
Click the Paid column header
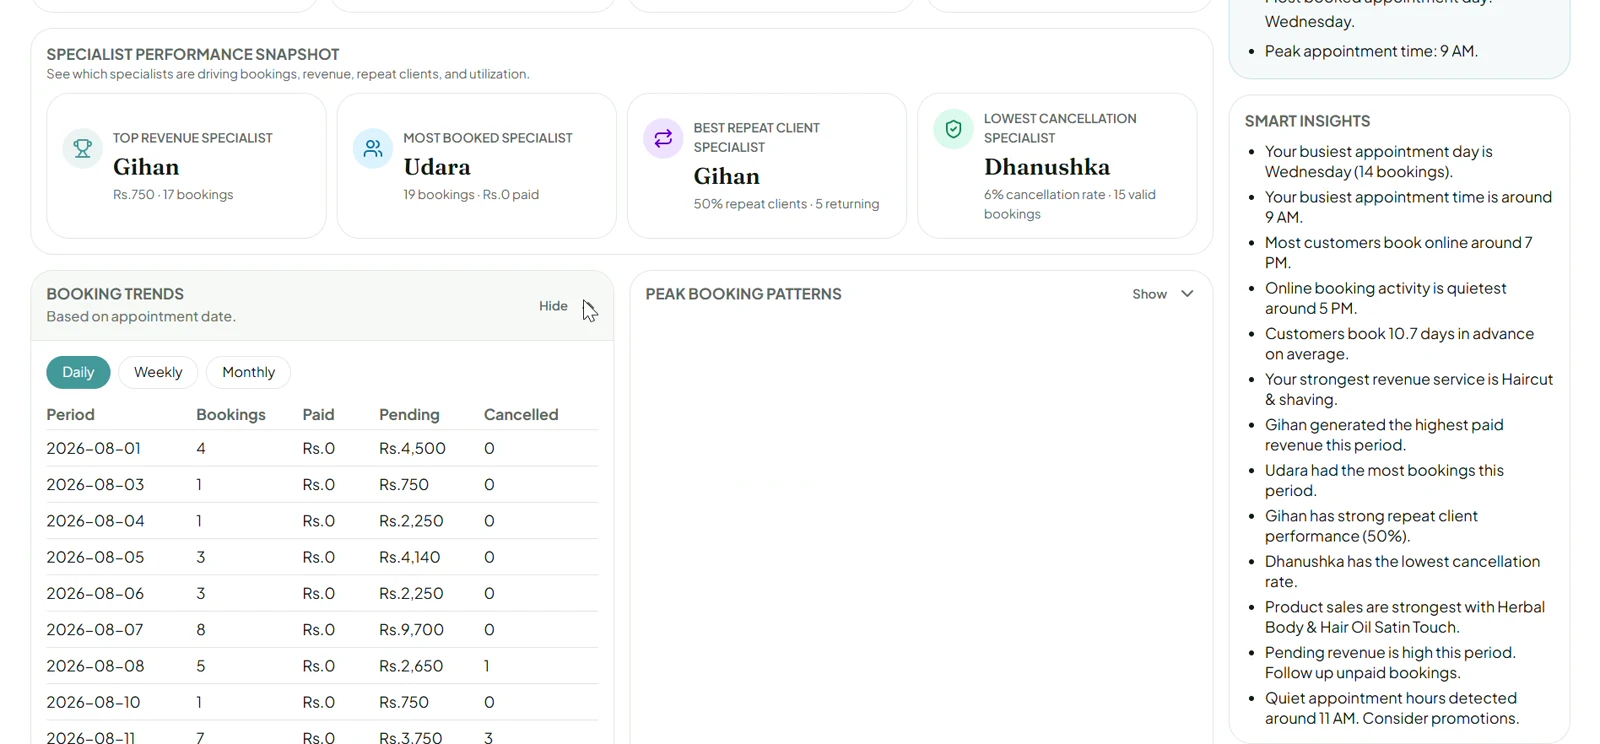[x=318, y=415]
